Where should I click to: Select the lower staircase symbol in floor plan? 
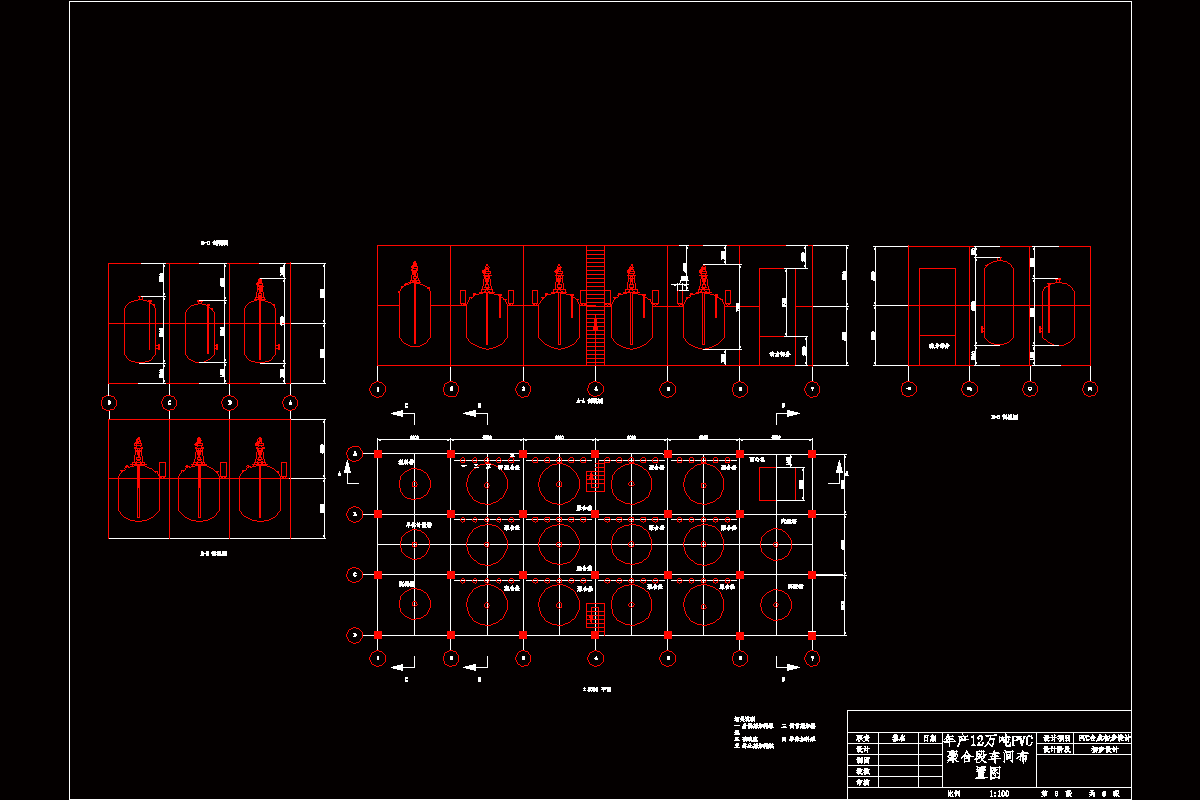[x=595, y=617]
